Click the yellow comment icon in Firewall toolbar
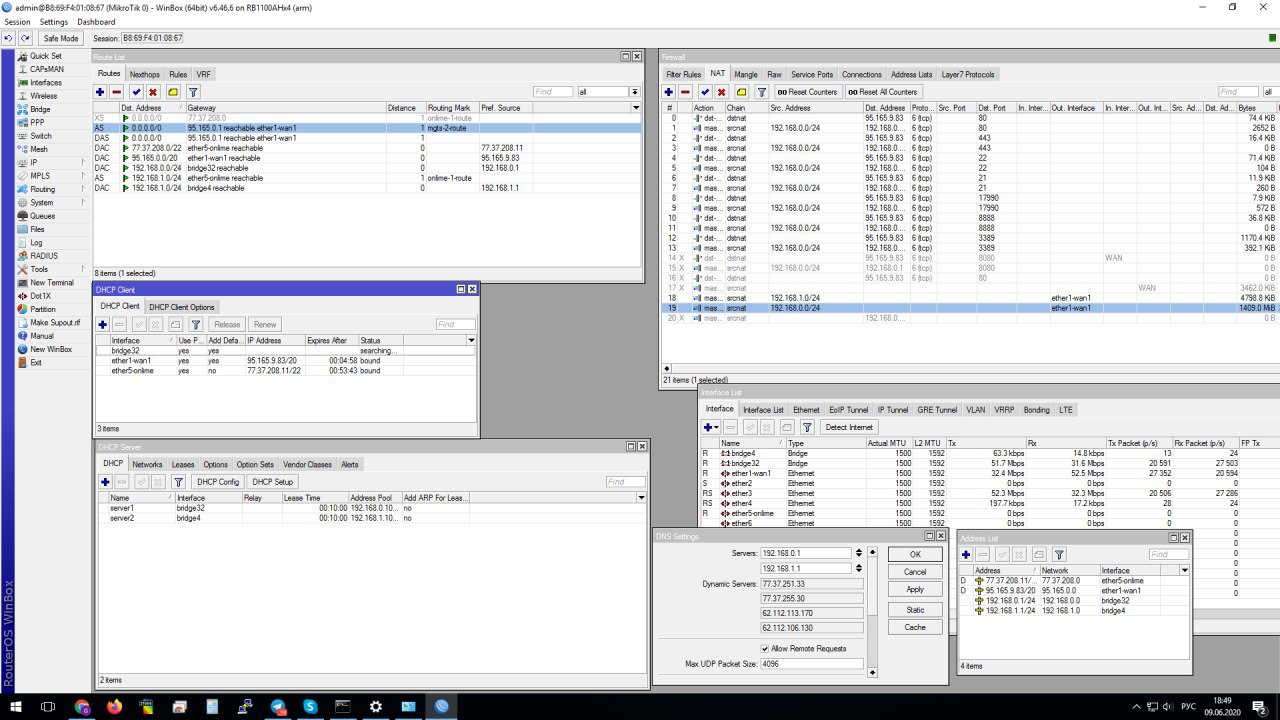Viewport: 1280px width, 720px height. (741, 92)
